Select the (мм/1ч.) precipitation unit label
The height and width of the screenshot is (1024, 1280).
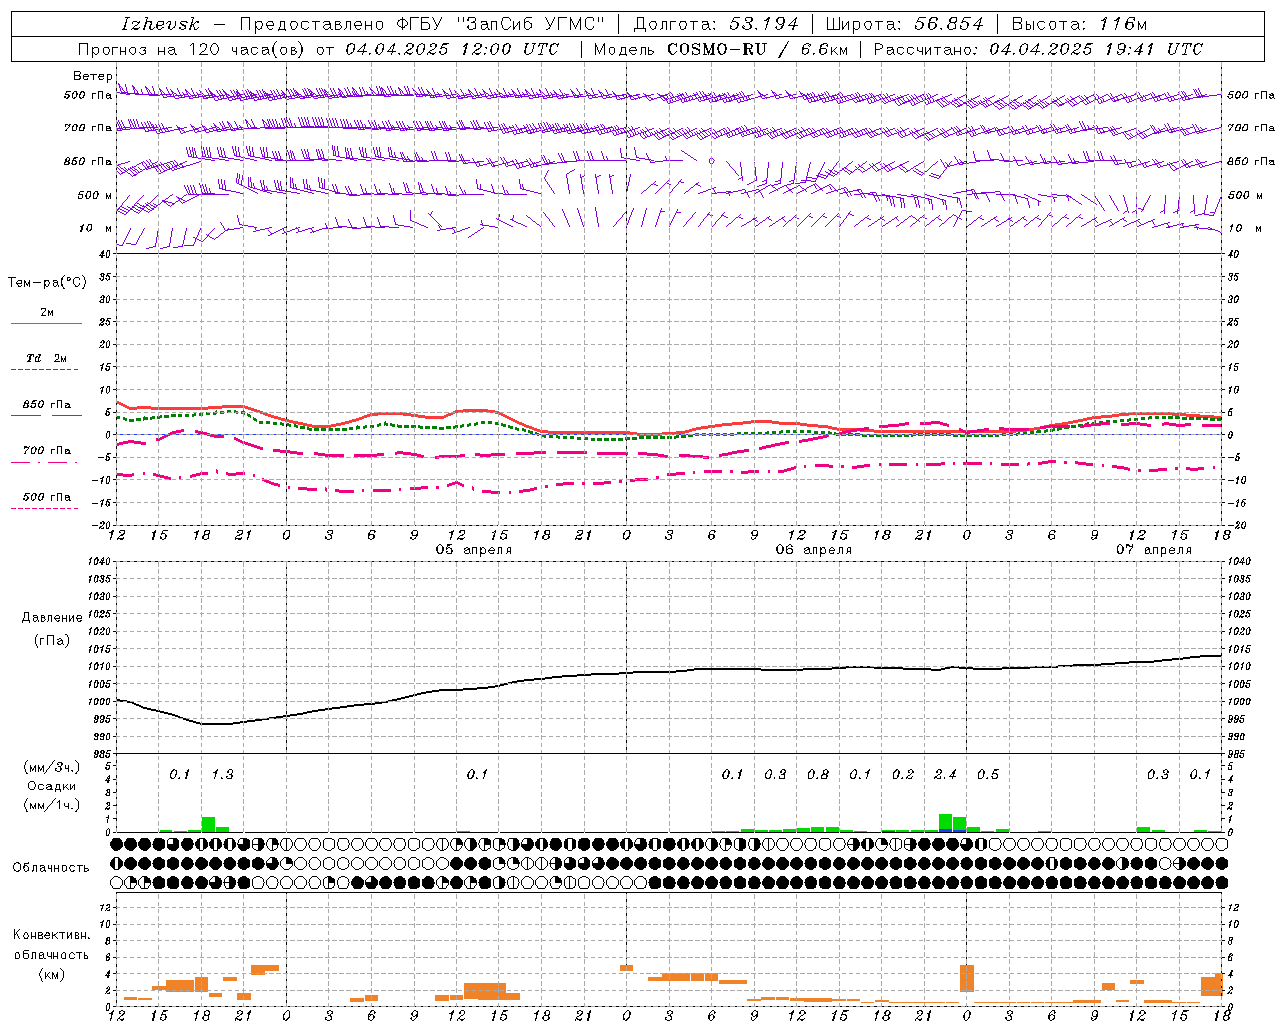[x=52, y=805]
